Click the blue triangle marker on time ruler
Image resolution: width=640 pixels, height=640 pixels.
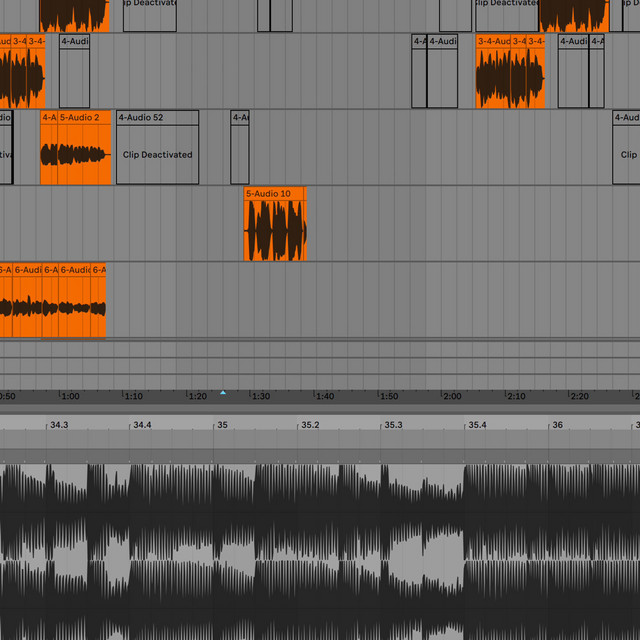coord(223,393)
